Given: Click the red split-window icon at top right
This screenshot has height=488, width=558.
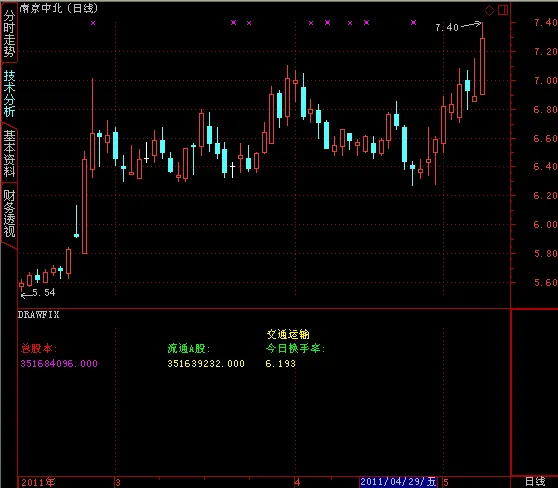Looking at the screenshot, I should point(503,10).
